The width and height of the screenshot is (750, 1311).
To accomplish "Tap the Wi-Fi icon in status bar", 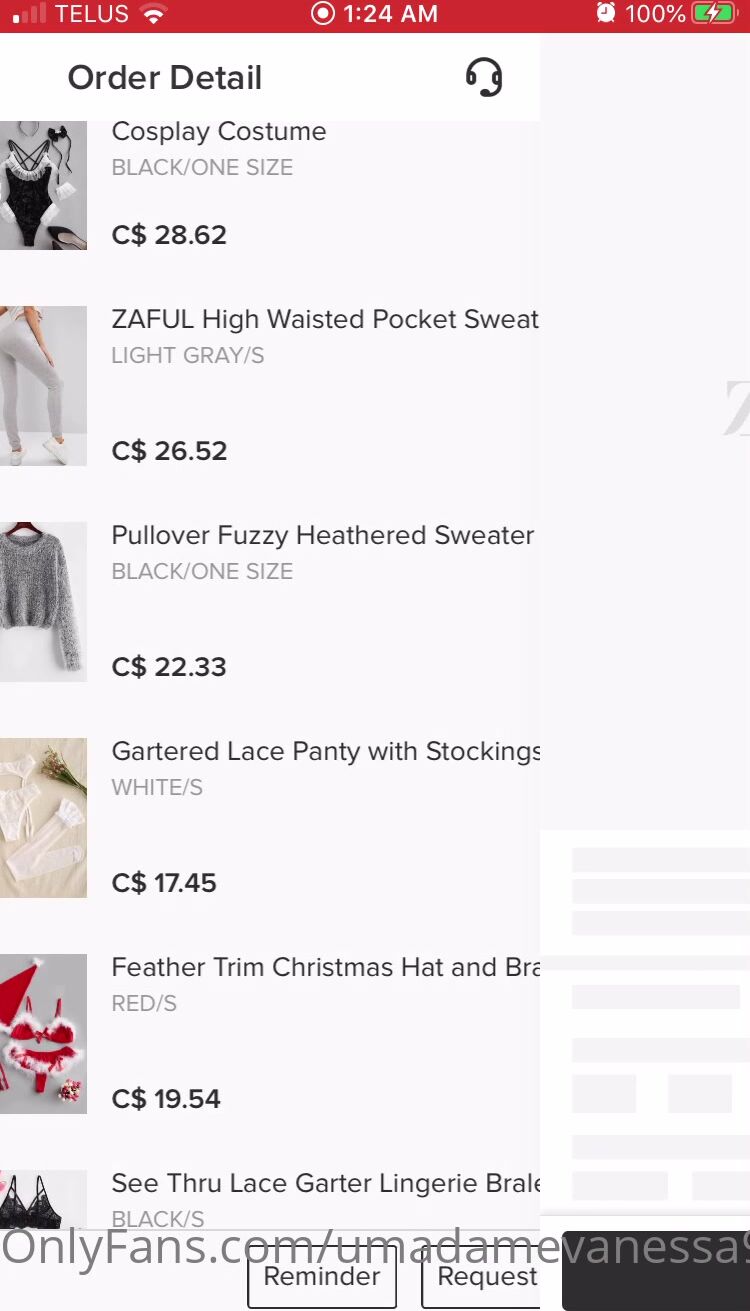I will (x=153, y=14).
